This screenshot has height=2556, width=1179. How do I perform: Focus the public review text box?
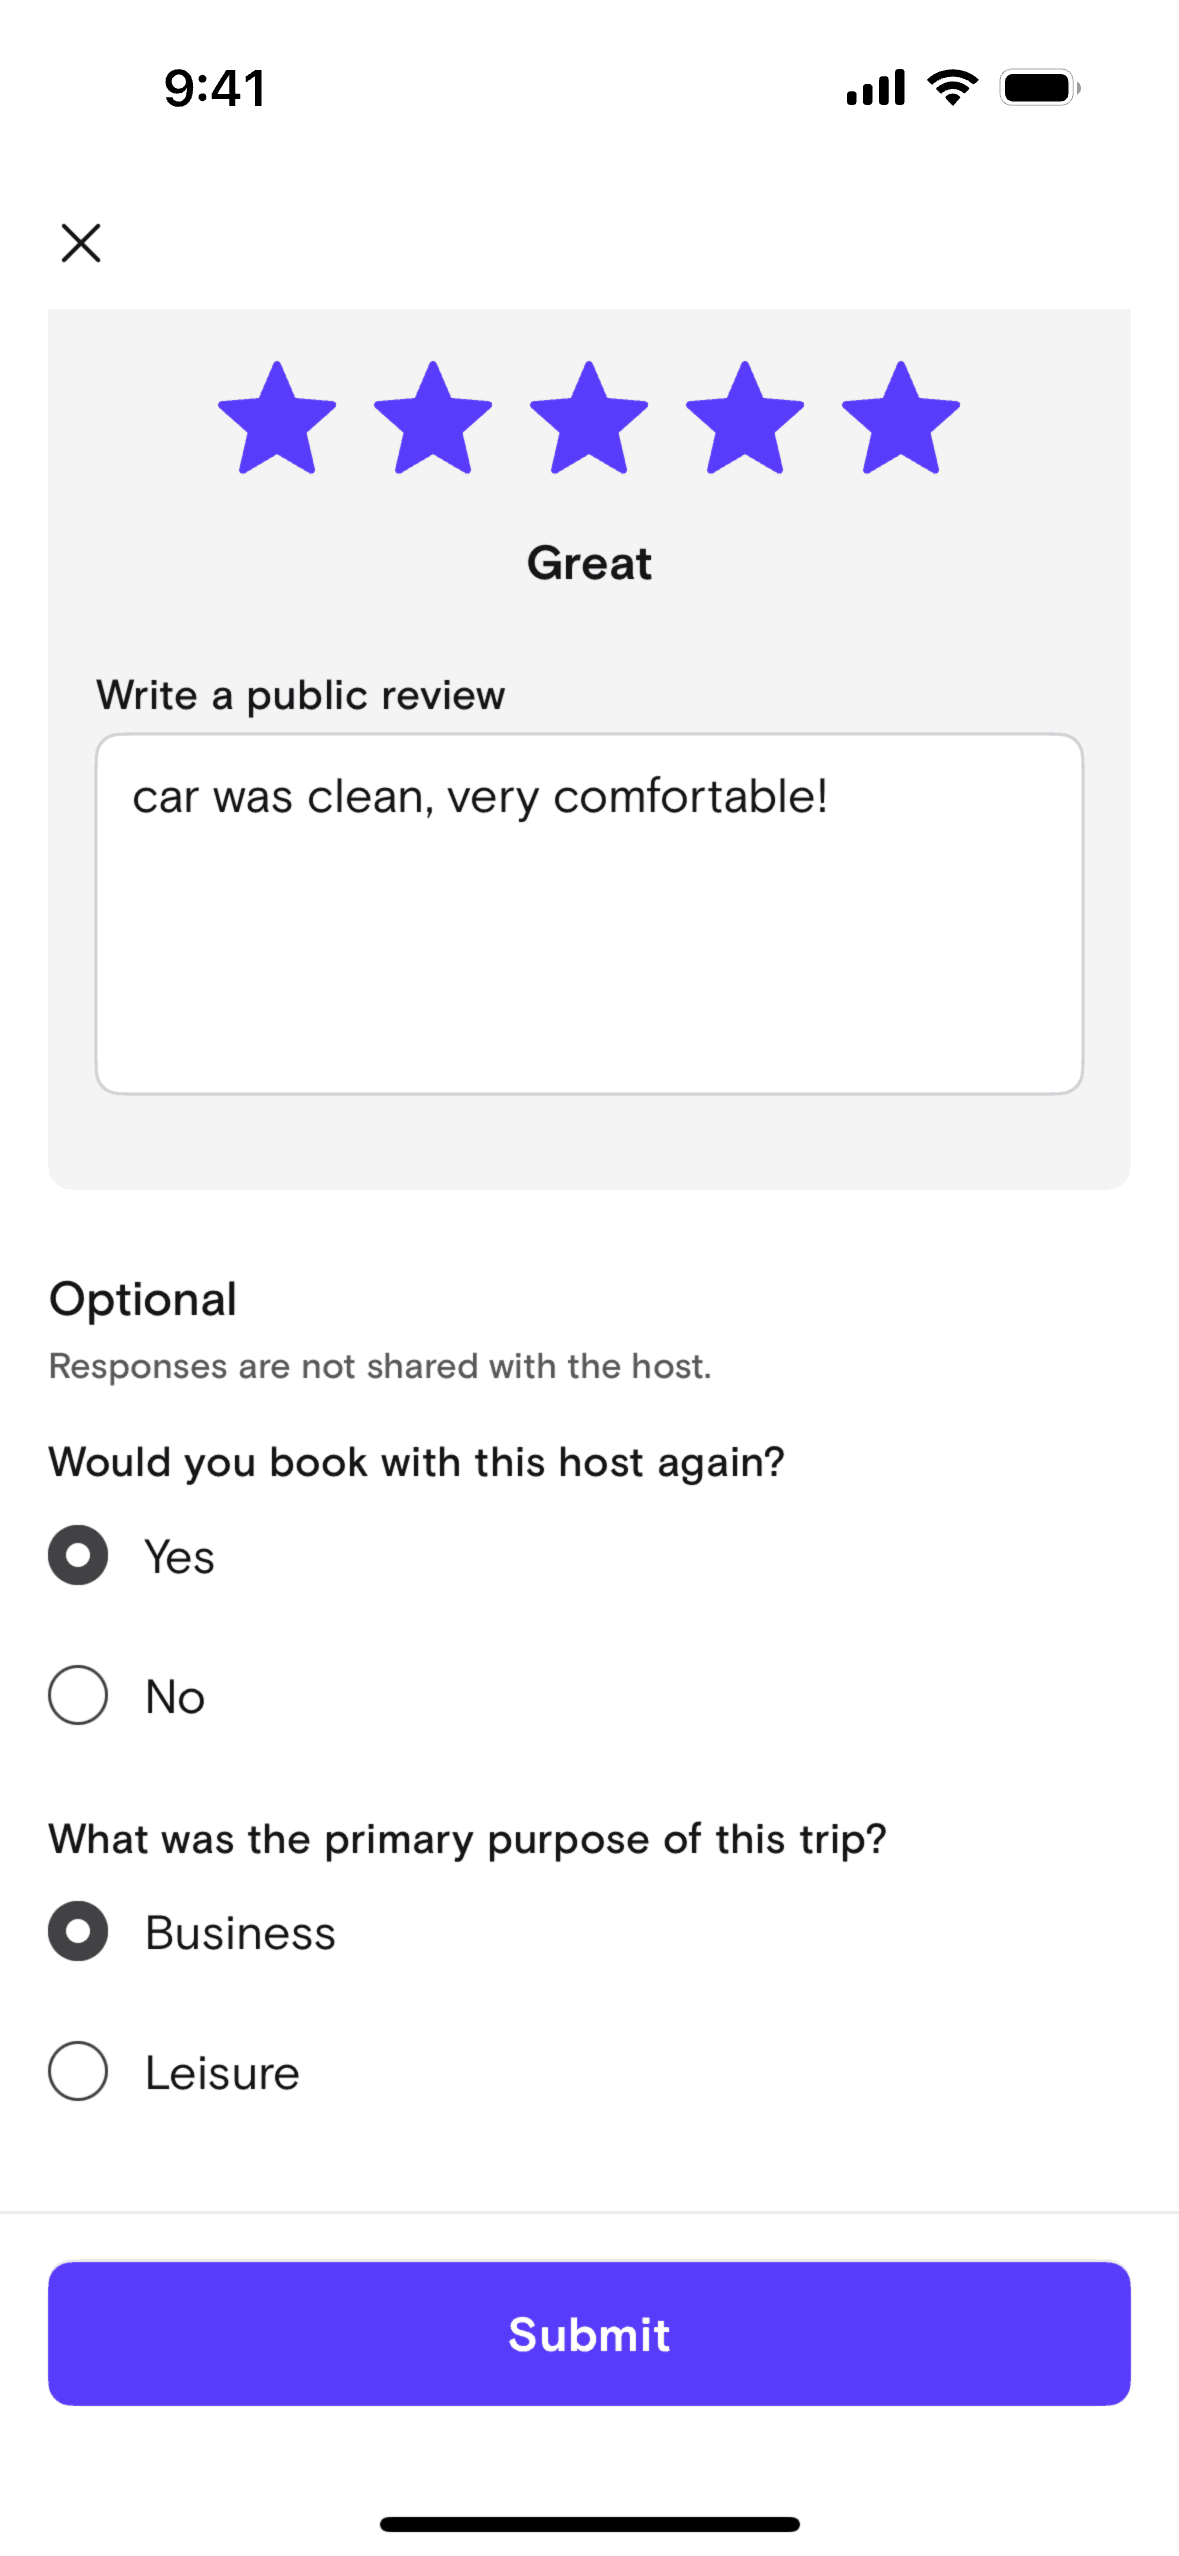[x=589, y=914]
